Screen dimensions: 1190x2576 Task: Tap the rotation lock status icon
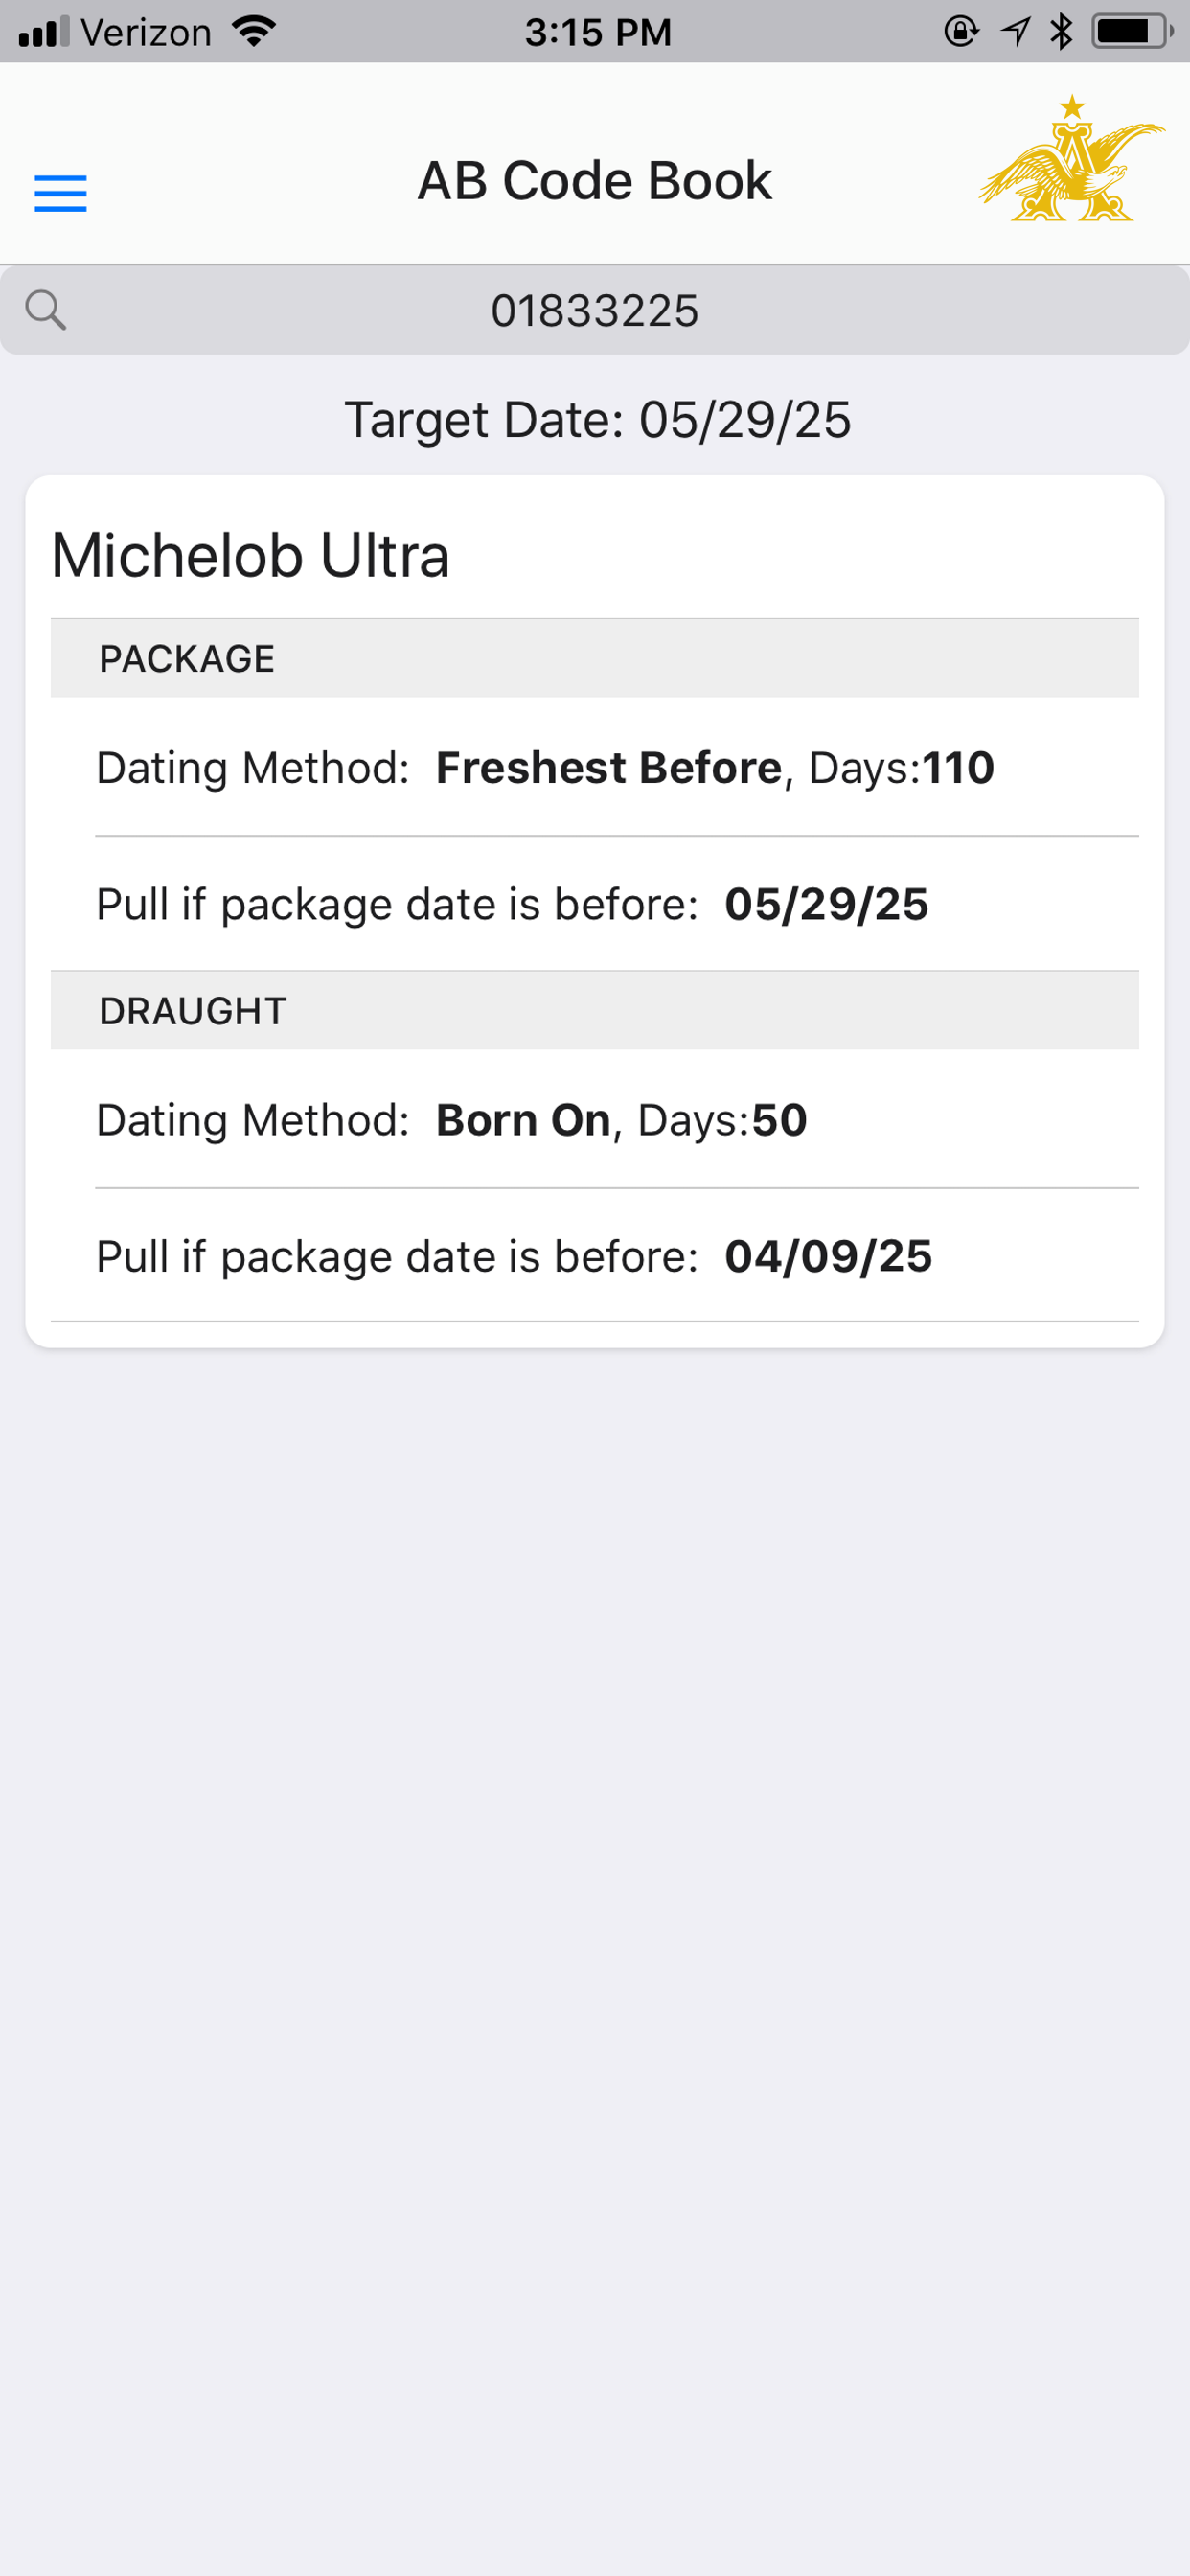pyautogui.click(x=961, y=32)
